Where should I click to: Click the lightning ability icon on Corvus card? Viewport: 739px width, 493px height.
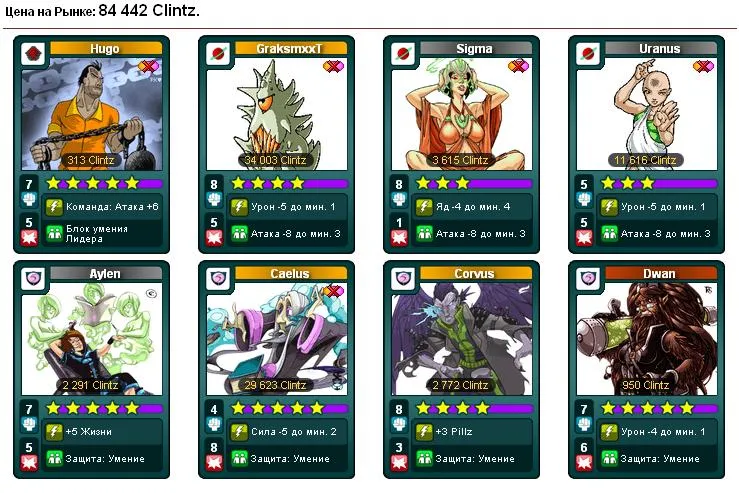(x=424, y=432)
